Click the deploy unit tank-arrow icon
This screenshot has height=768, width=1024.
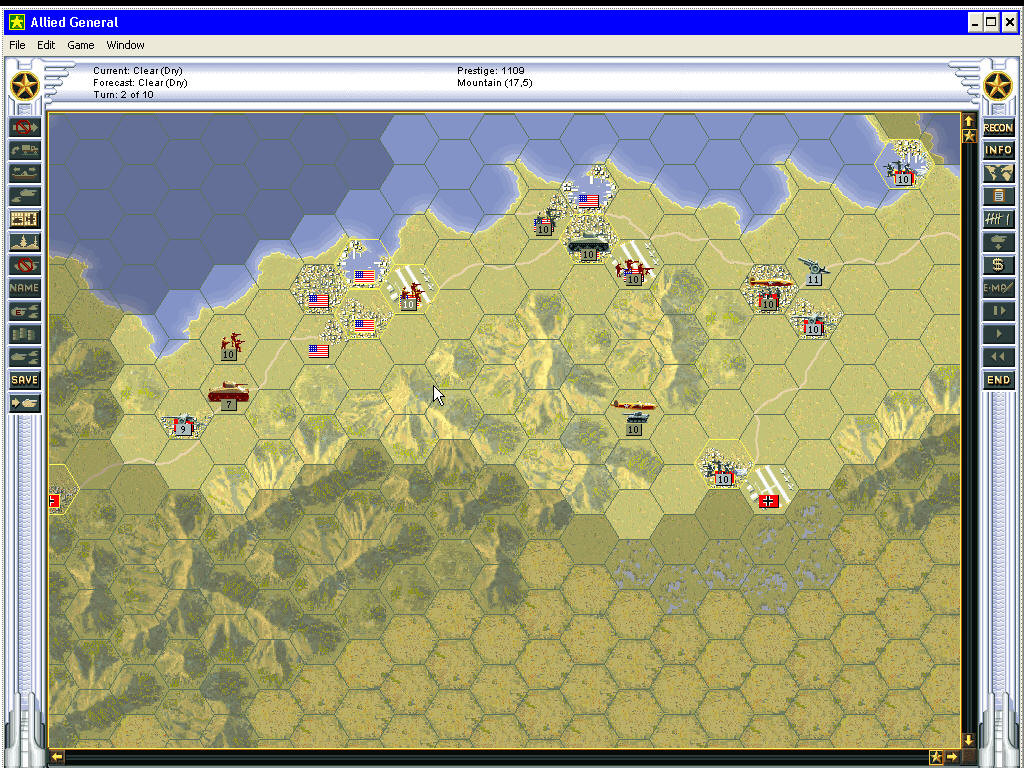pyautogui.click(x=999, y=242)
